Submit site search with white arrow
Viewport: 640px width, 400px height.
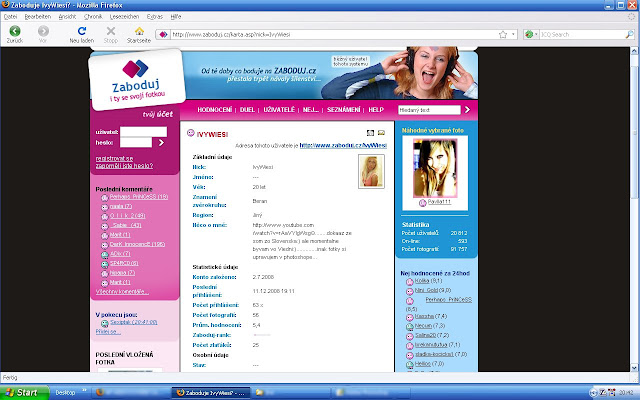pos(468,110)
